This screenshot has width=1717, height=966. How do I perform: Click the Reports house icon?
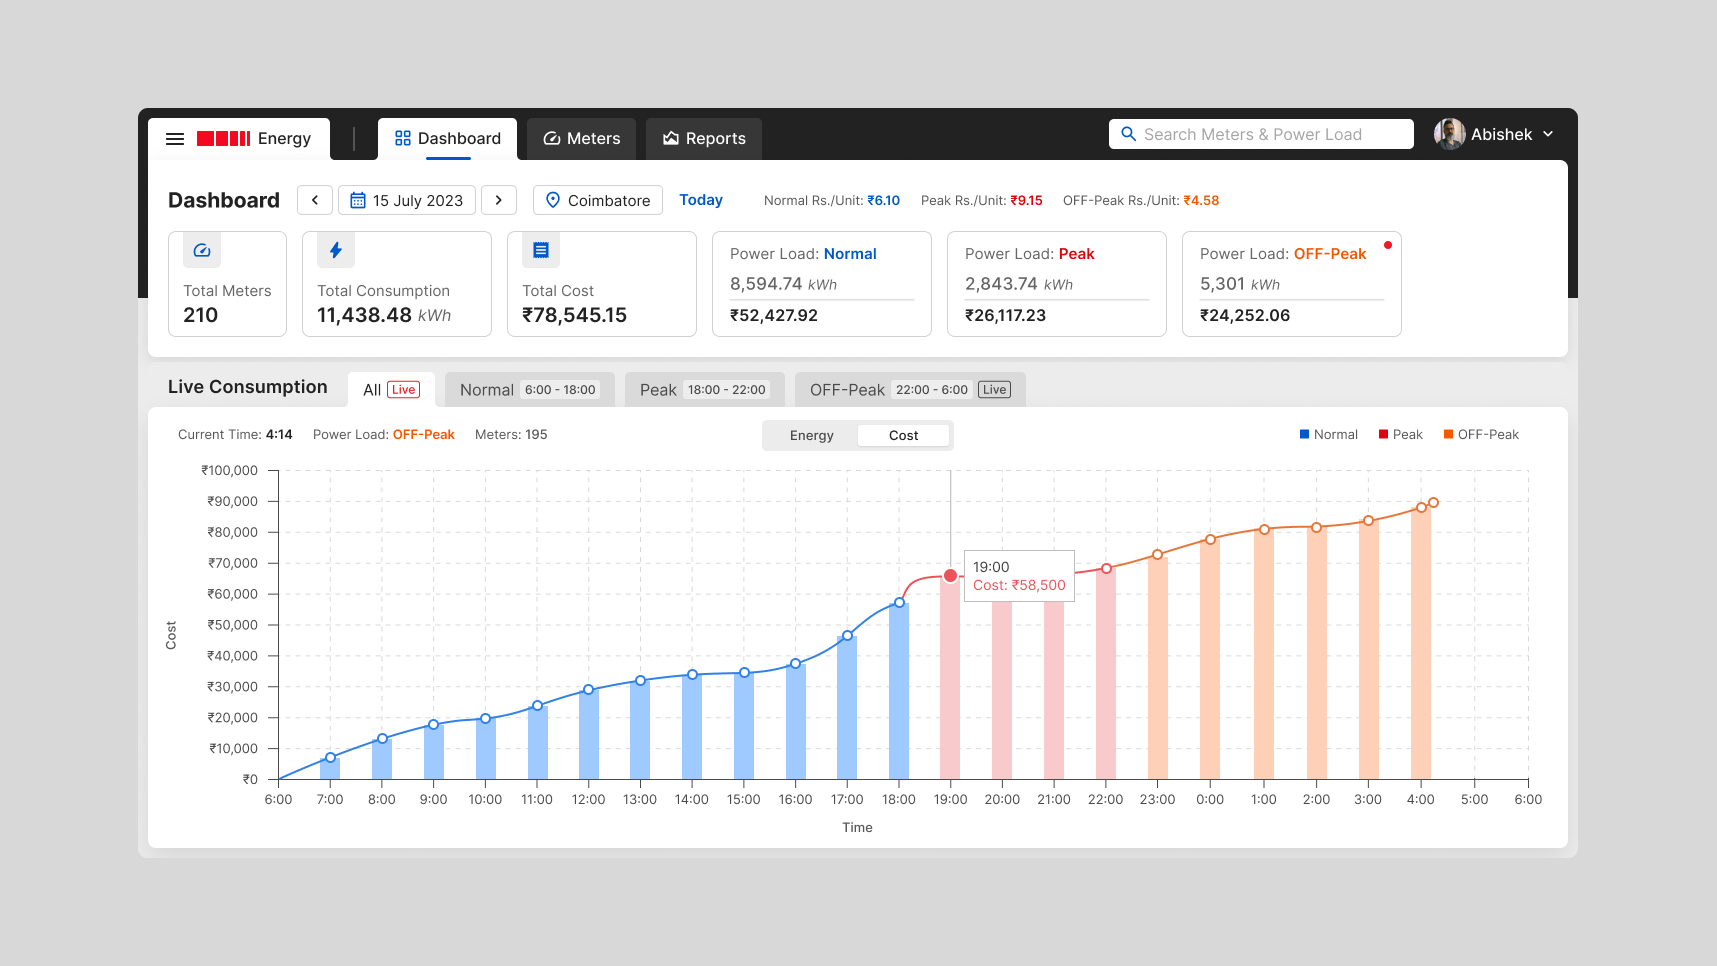670,138
